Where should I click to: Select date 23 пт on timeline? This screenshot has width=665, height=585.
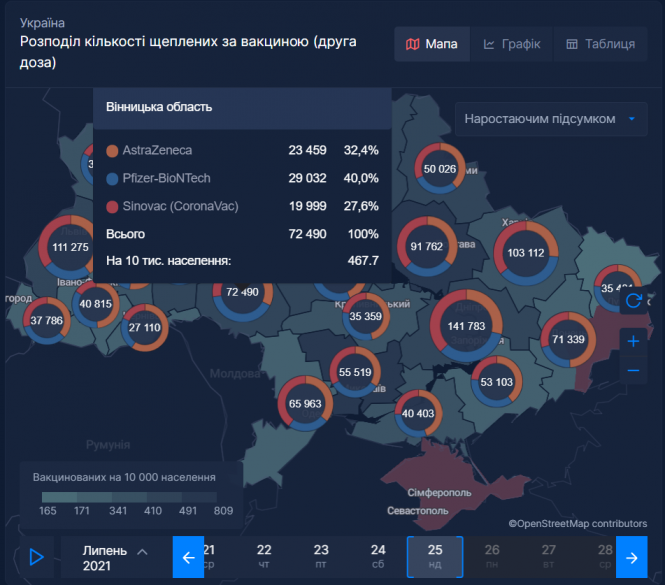point(321,557)
